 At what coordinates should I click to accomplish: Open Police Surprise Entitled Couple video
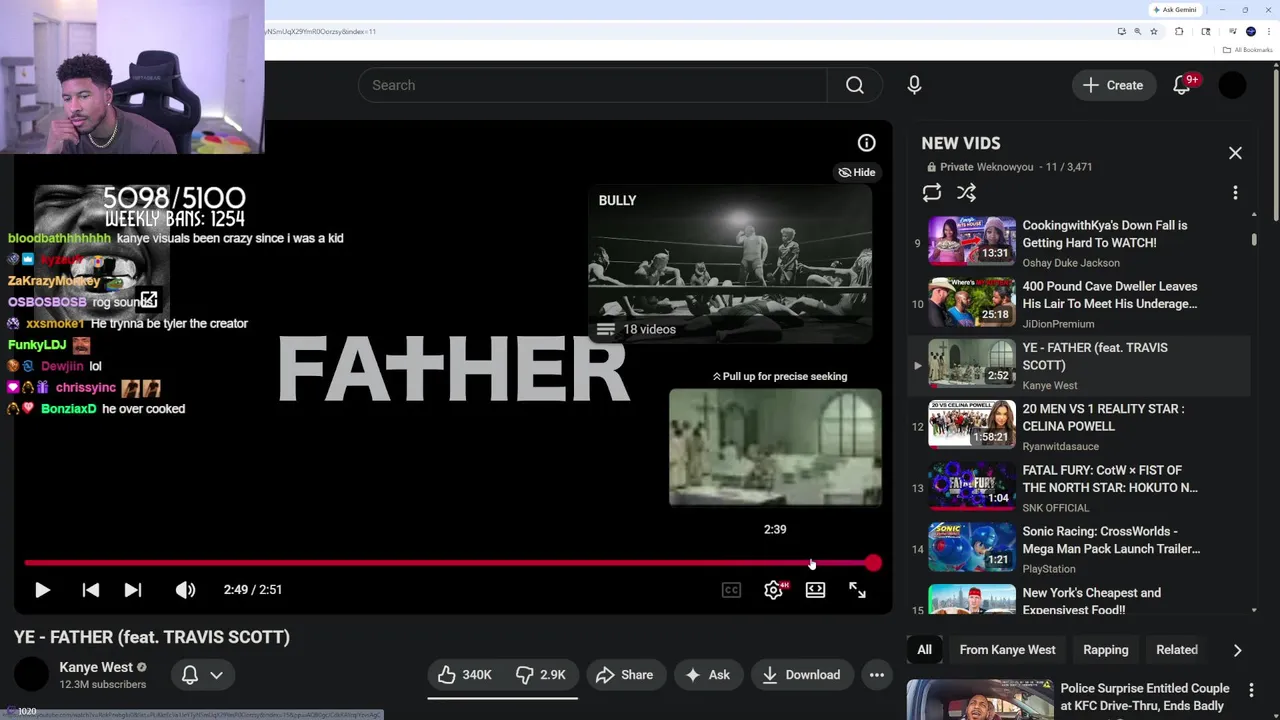point(1145,697)
